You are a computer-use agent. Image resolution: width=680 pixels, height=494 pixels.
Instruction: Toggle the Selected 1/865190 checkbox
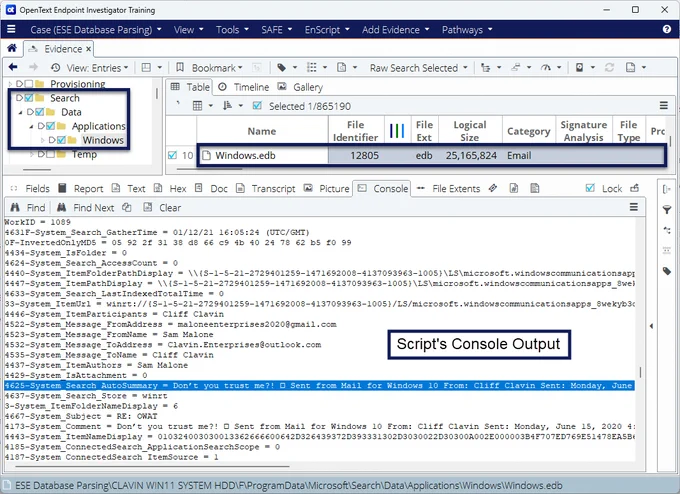[257, 105]
